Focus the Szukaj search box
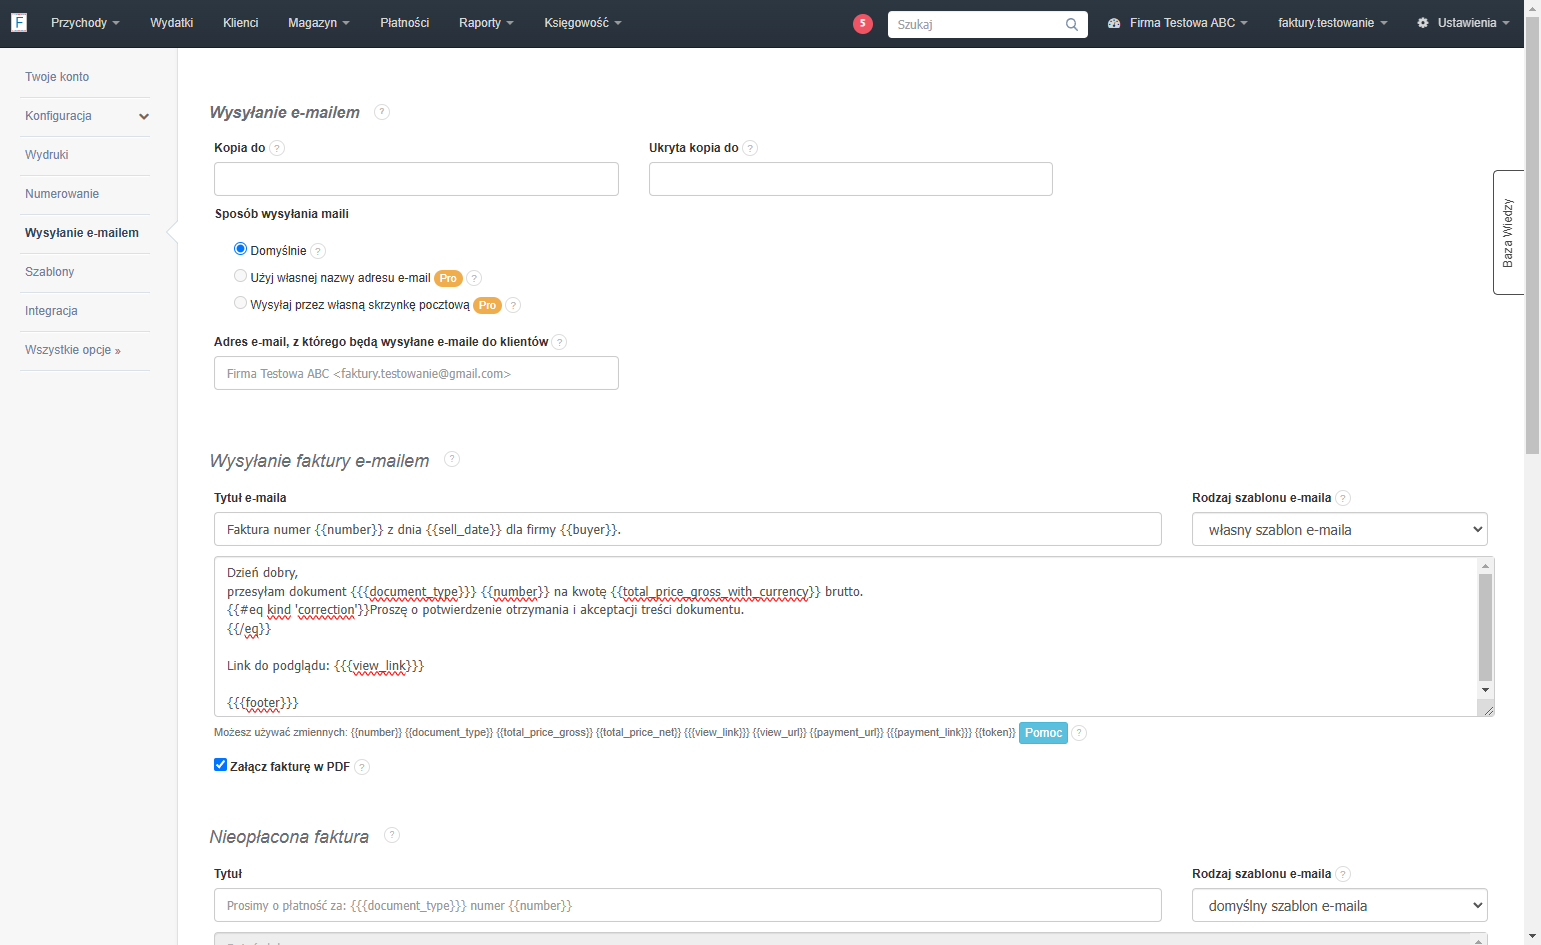1541x945 pixels. [x=987, y=24]
